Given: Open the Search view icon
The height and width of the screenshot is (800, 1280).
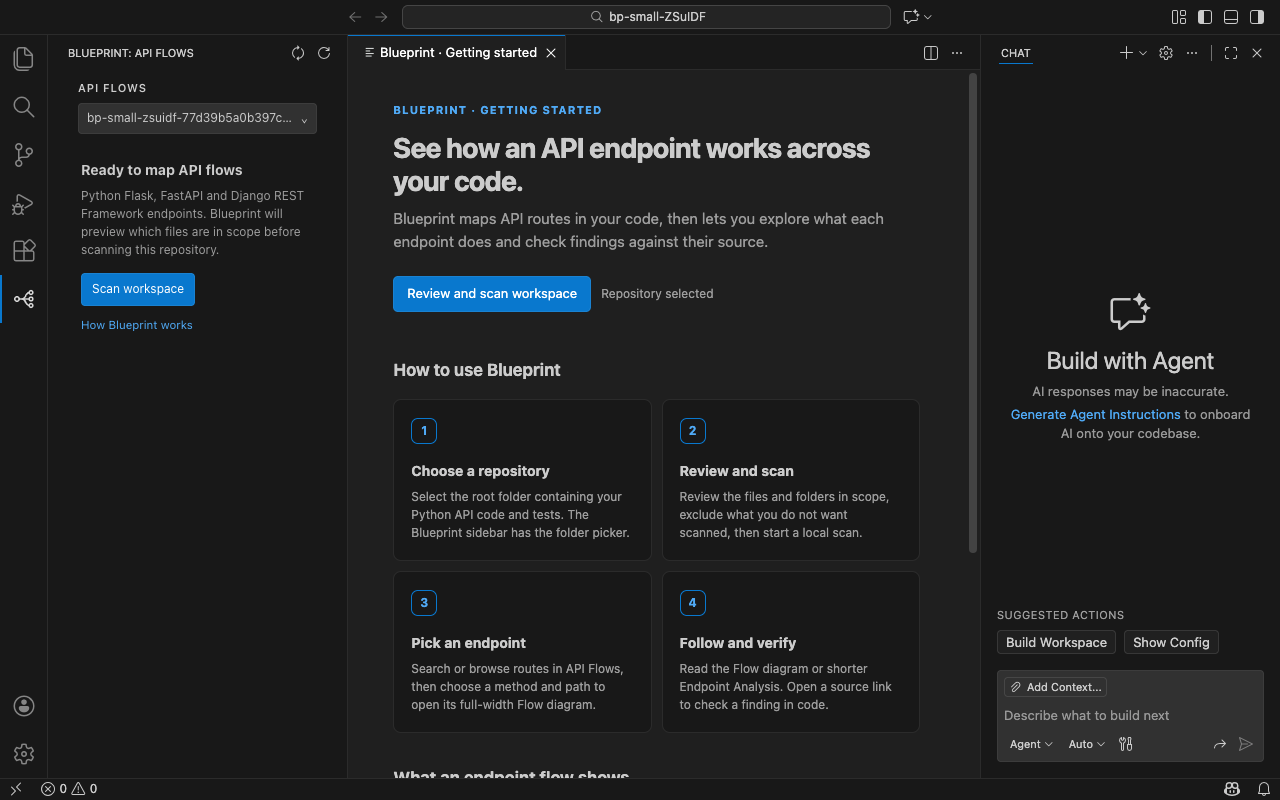Looking at the screenshot, I should click(24, 107).
